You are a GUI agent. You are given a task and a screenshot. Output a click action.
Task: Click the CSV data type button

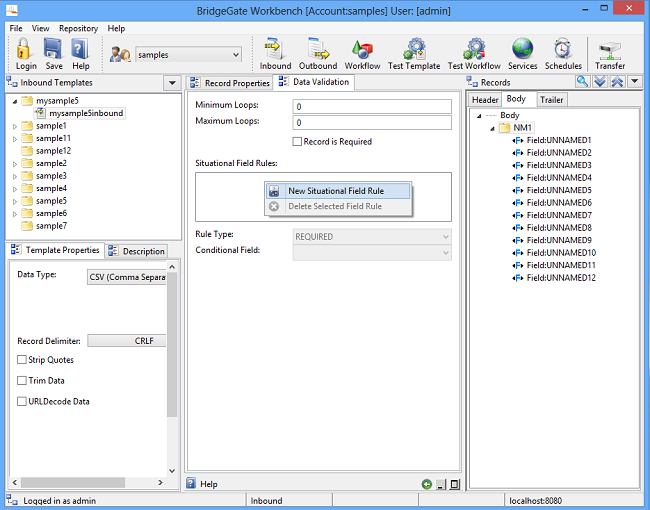tap(127, 277)
